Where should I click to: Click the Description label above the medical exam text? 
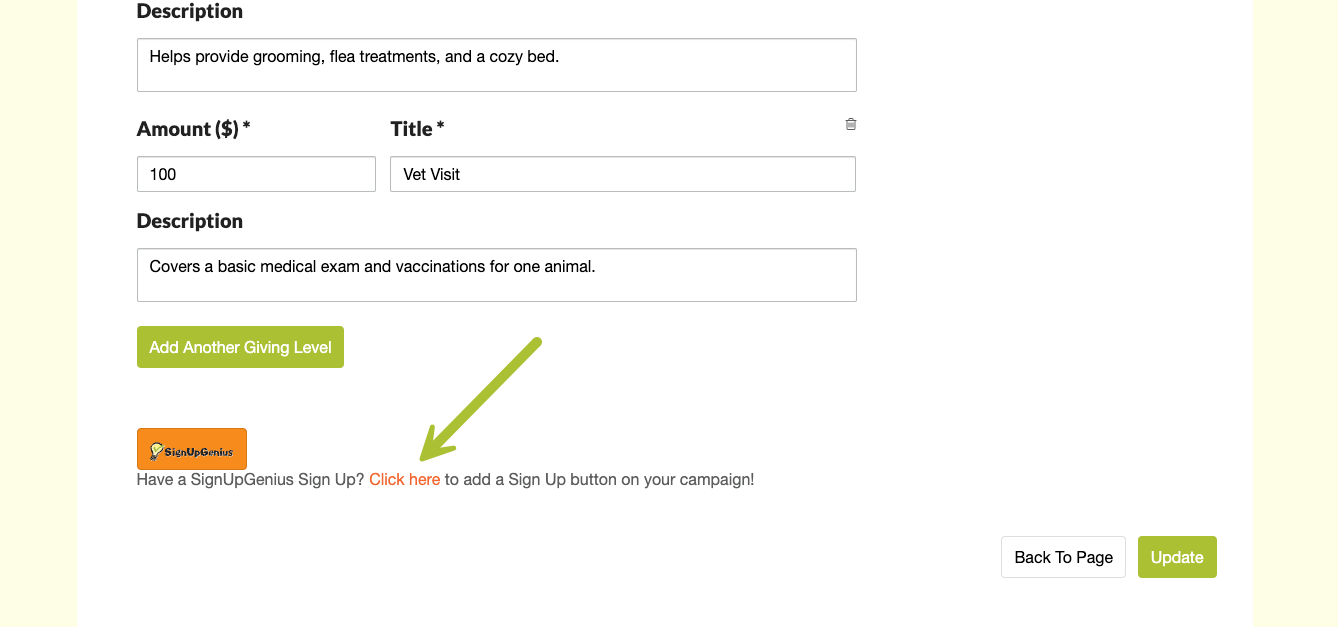pos(190,221)
